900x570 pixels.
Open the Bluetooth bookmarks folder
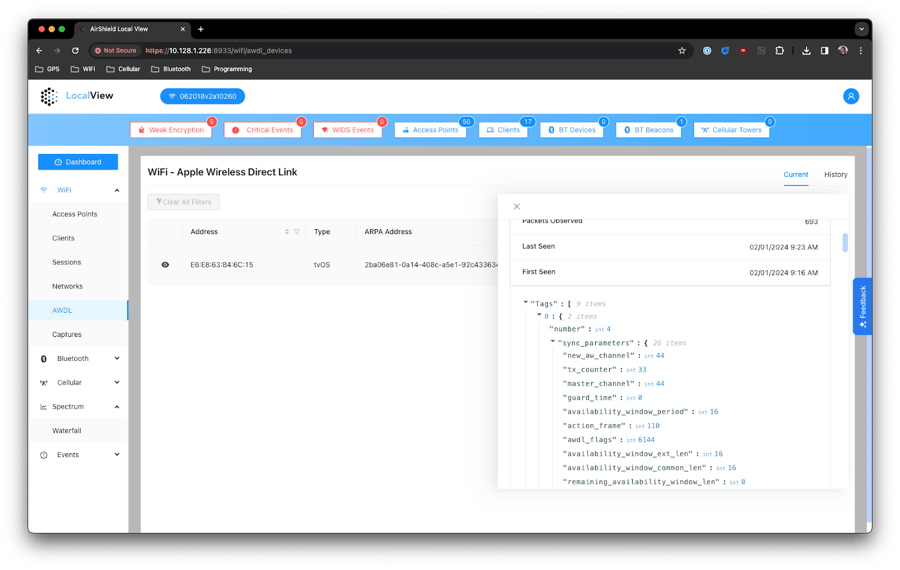[171, 69]
